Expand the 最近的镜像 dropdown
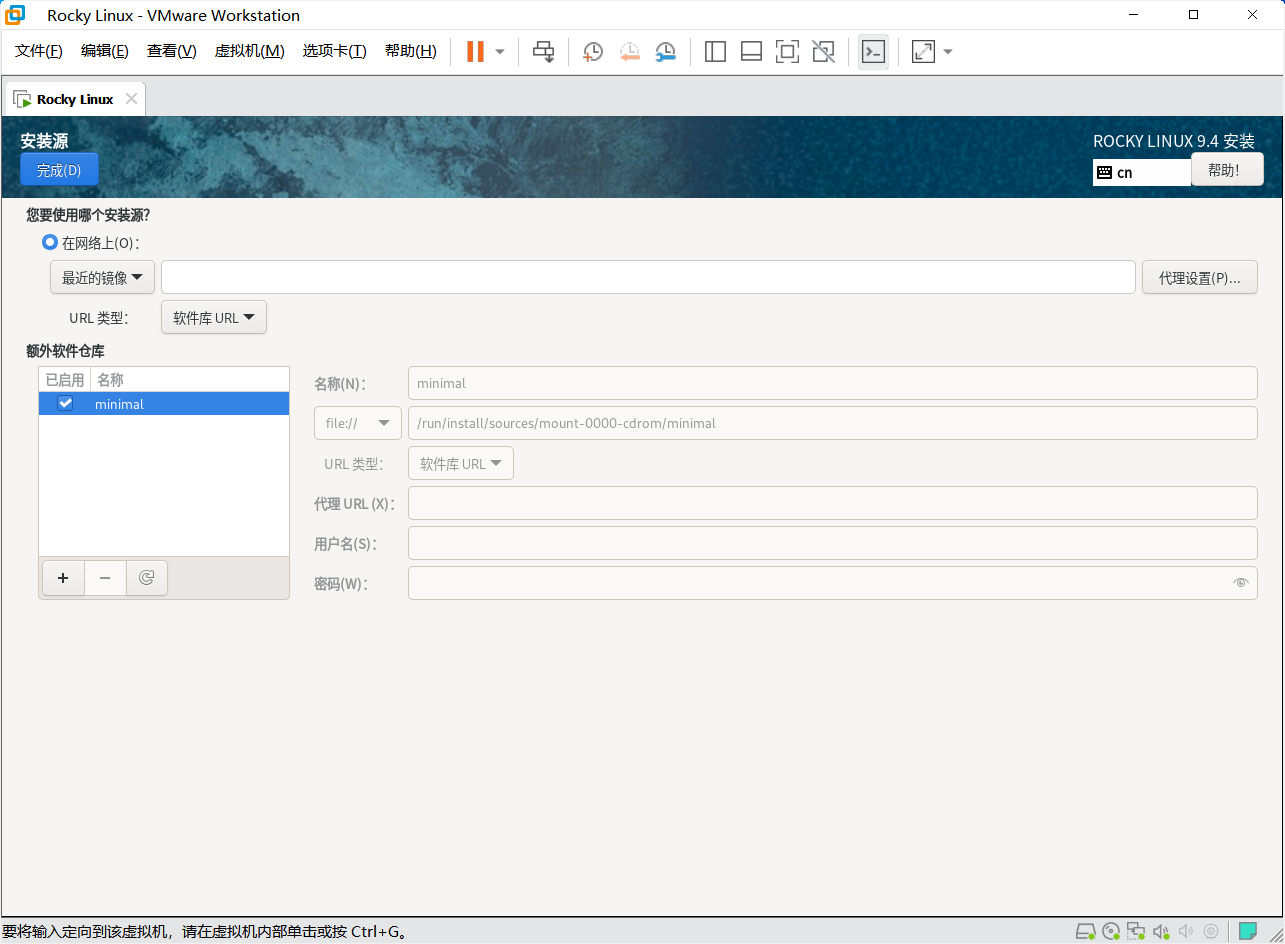The width and height of the screenshot is (1285, 944). [x=102, y=278]
